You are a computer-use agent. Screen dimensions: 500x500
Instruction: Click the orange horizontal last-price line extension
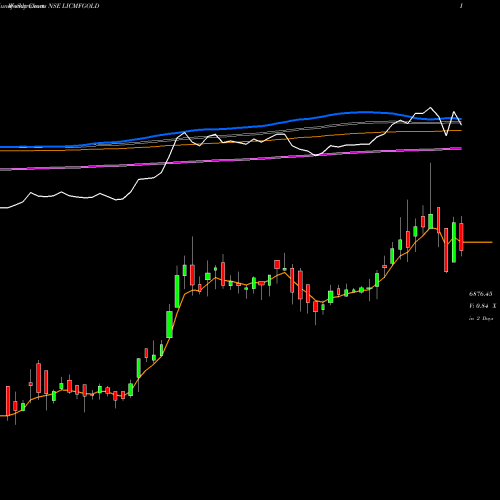click(478, 242)
